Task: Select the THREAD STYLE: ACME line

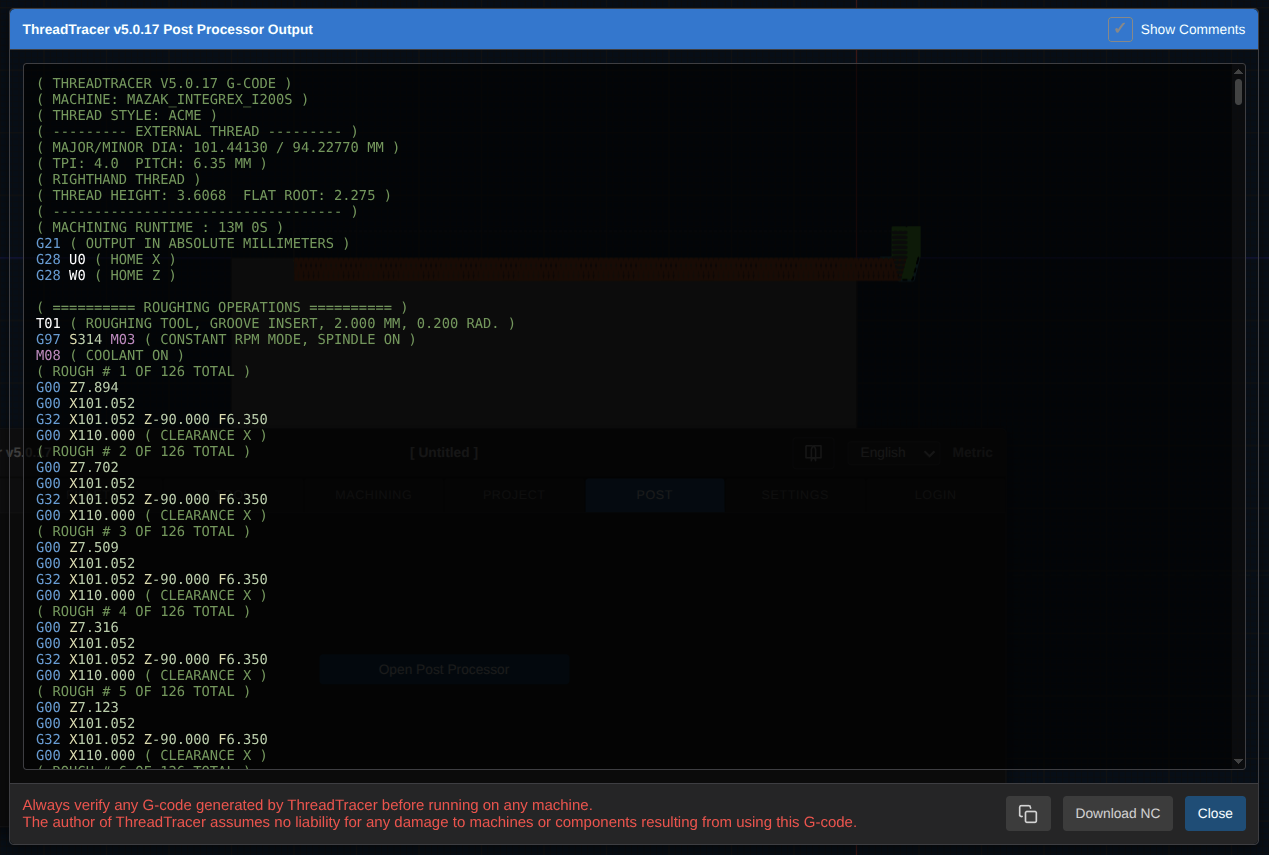Action: 127,115
